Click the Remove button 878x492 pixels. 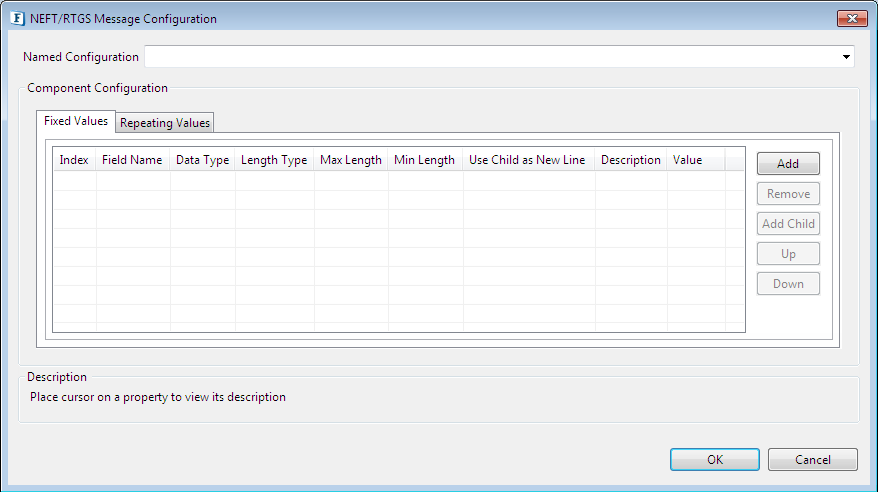(x=788, y=194)
